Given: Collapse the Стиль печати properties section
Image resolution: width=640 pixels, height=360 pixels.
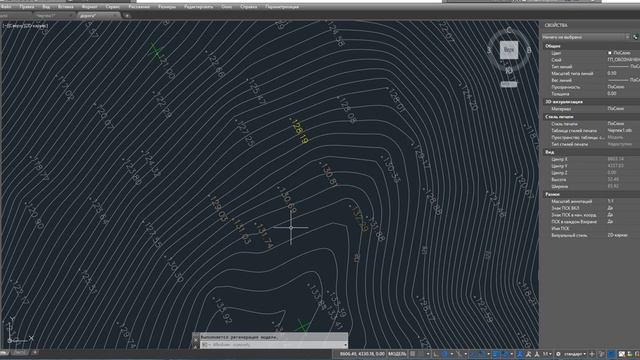Looking at the screenshot, I should tap(559, 117).
